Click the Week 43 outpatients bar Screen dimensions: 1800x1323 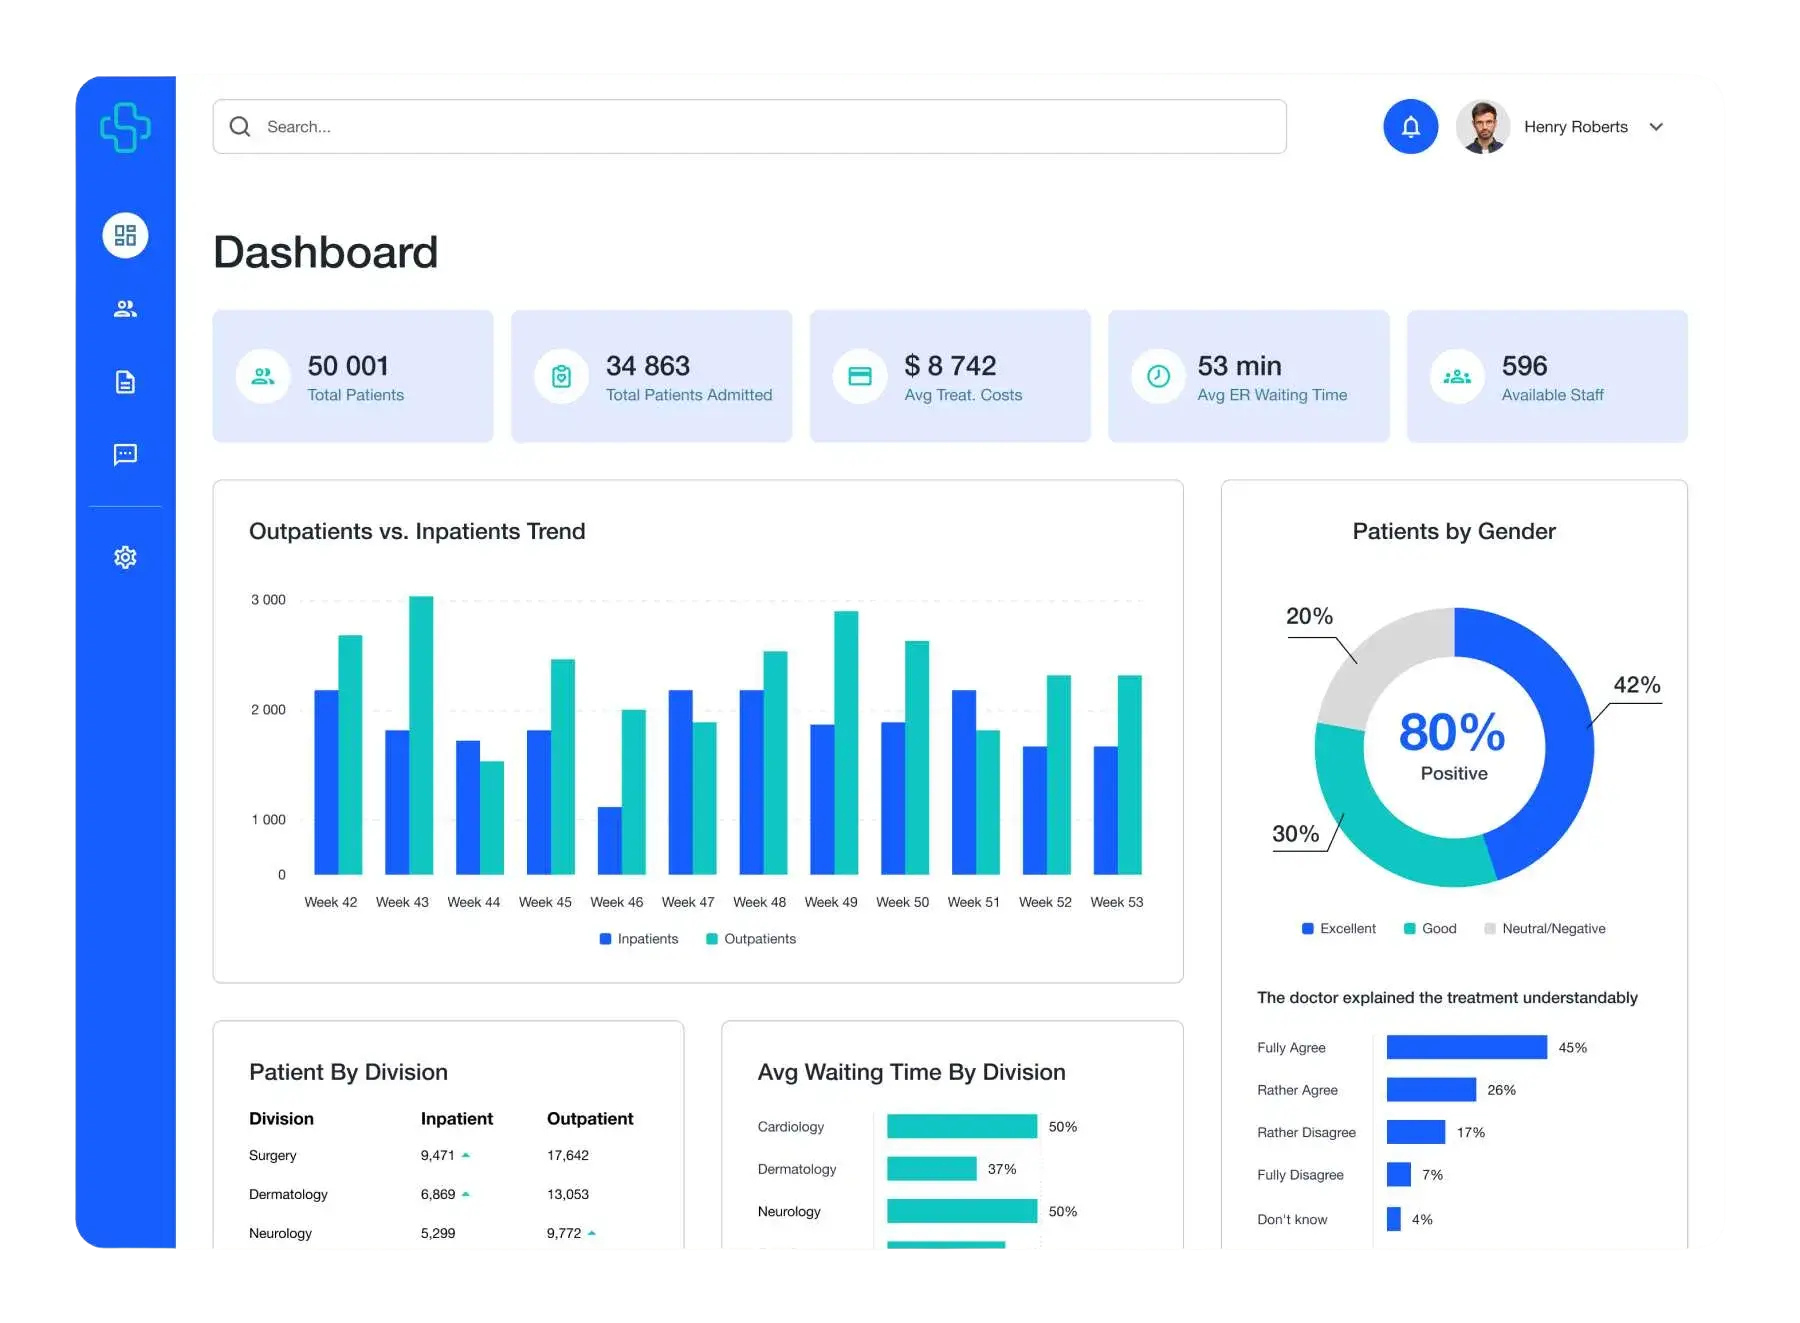click(421, 735)
